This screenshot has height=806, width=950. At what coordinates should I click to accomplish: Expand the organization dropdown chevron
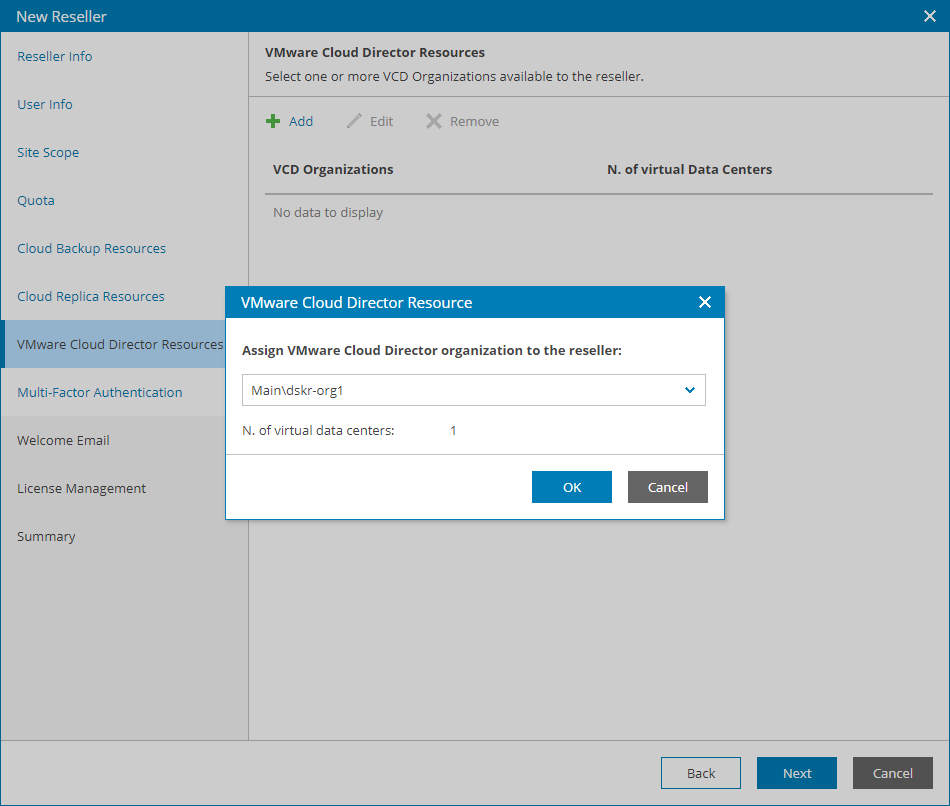pos(689,390)
